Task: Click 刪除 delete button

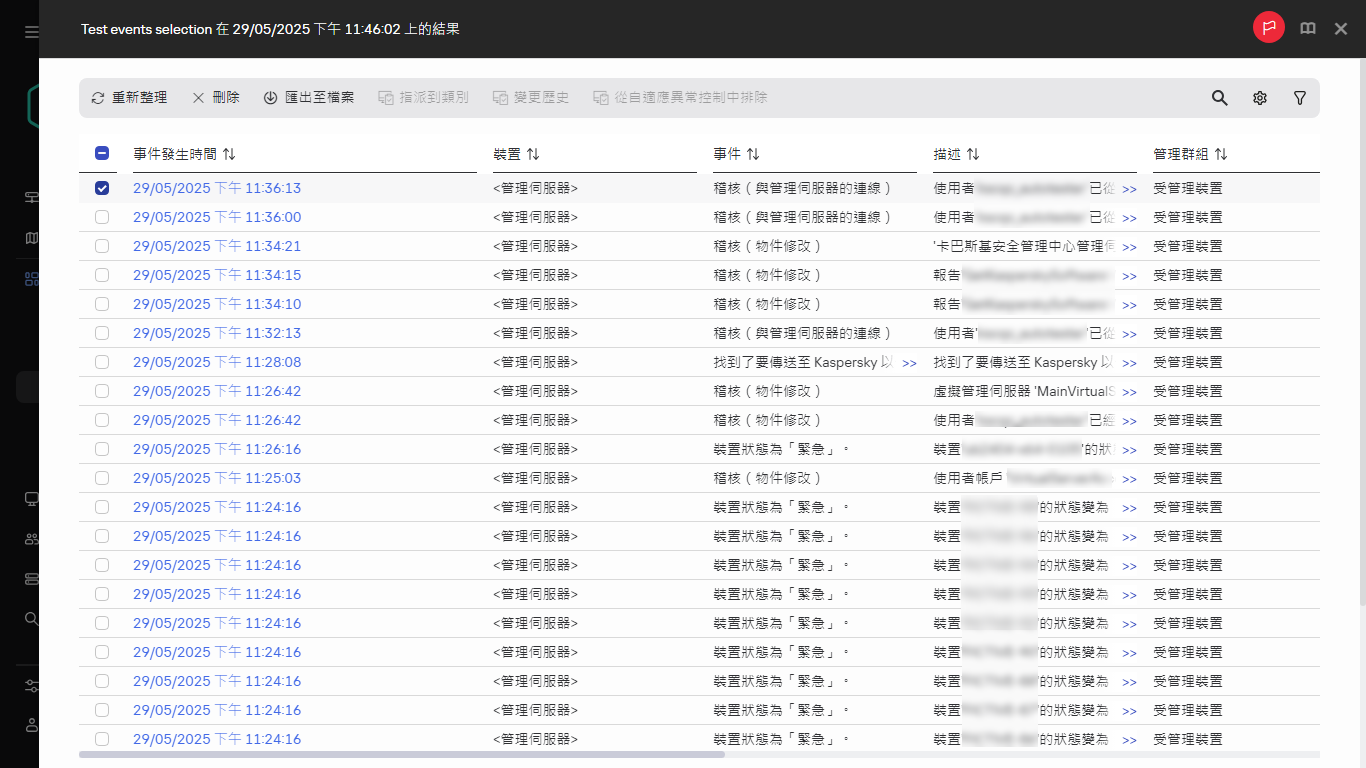Action: pos(216,98)
